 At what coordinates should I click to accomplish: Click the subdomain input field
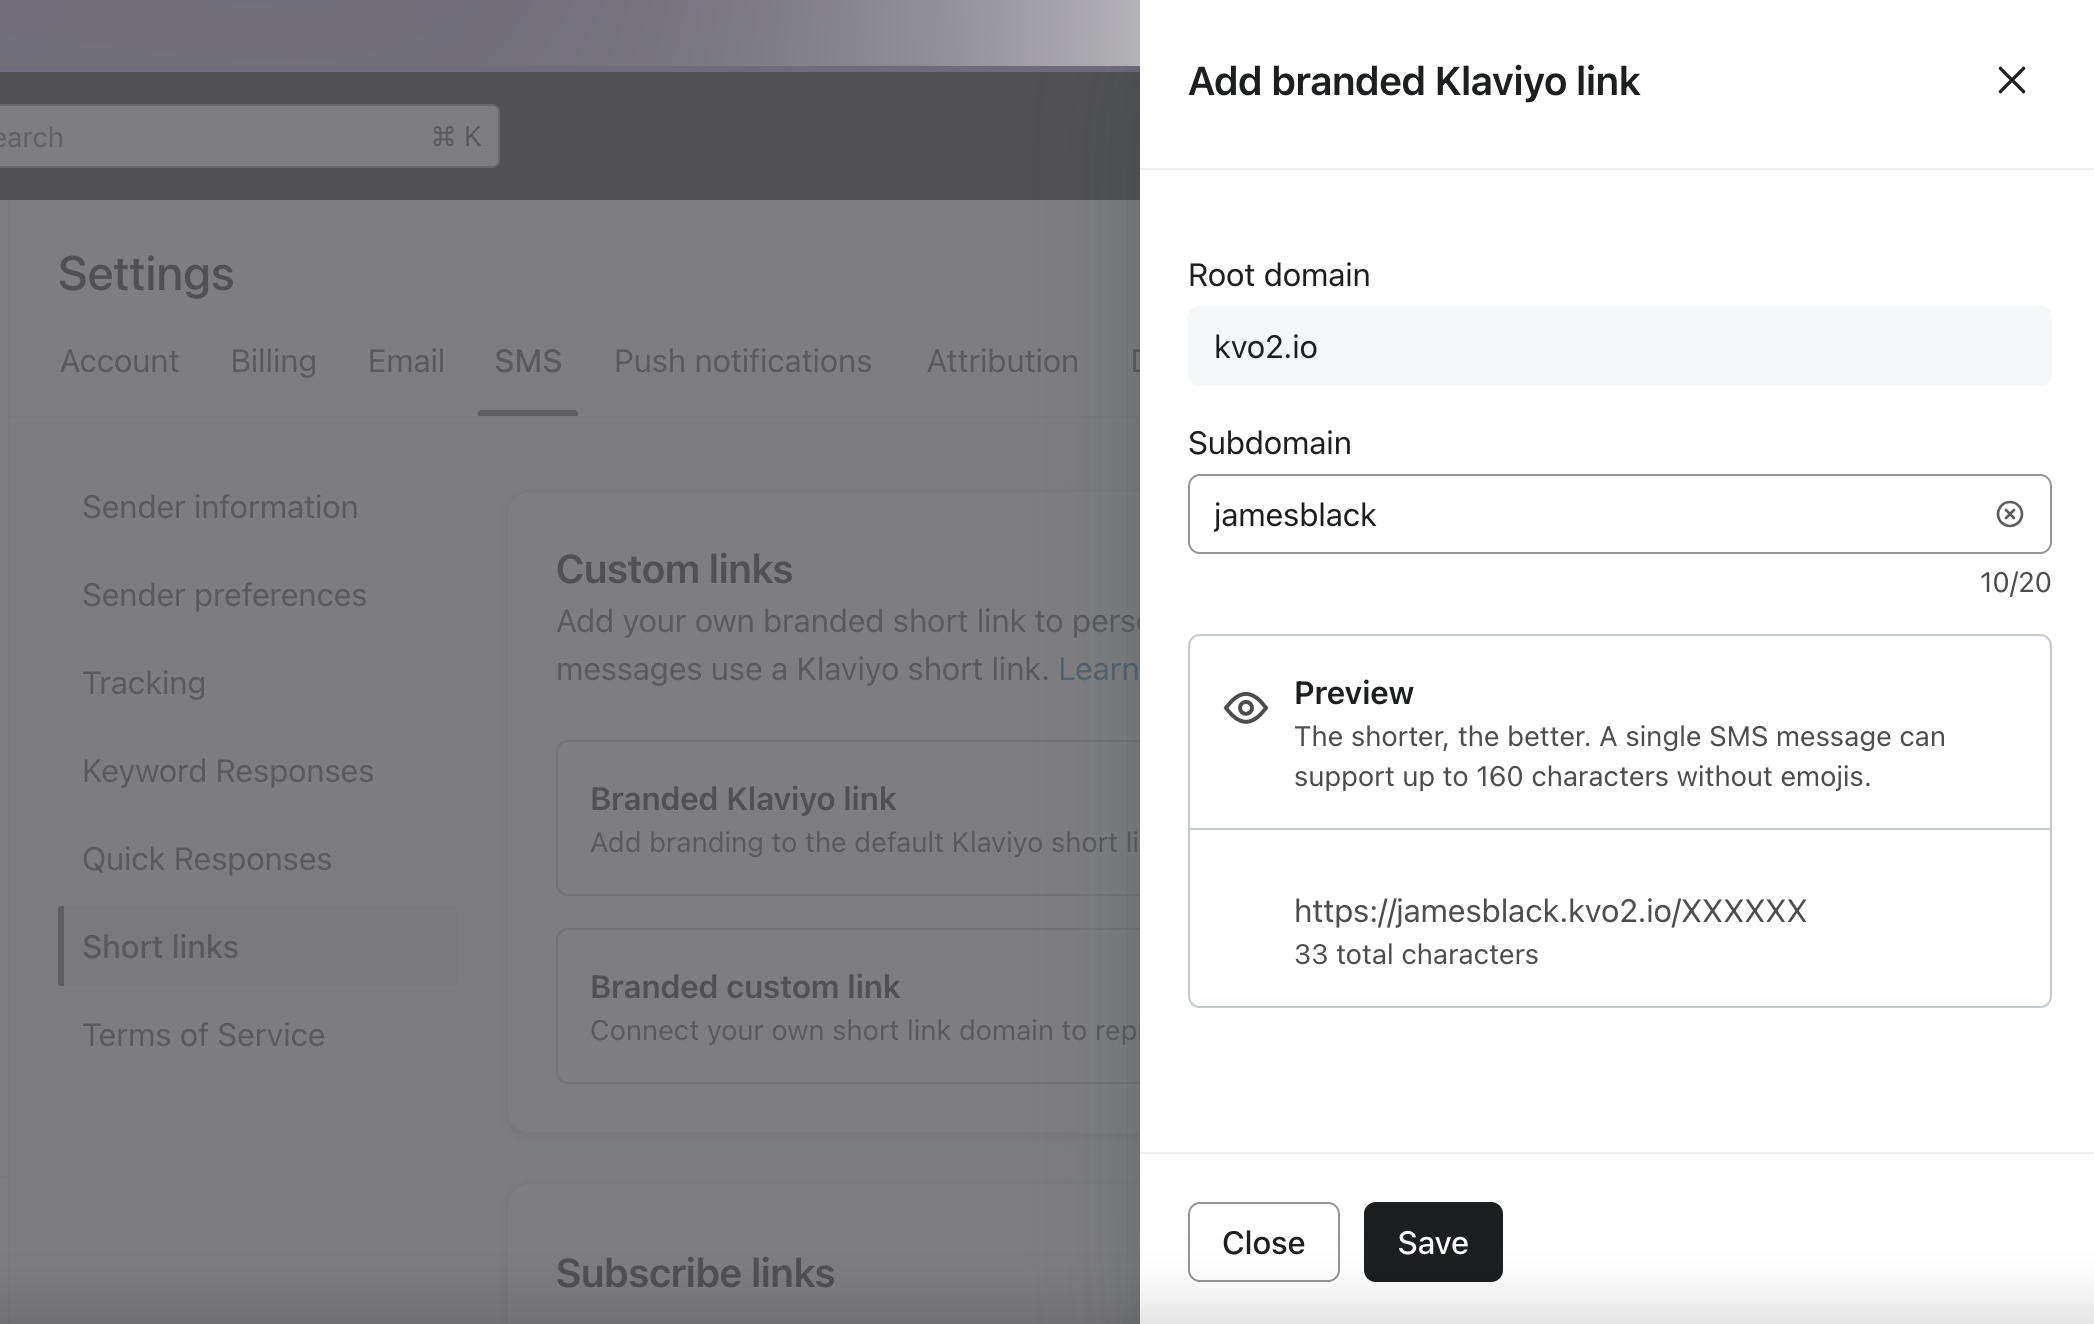(x=1620, y=514)
